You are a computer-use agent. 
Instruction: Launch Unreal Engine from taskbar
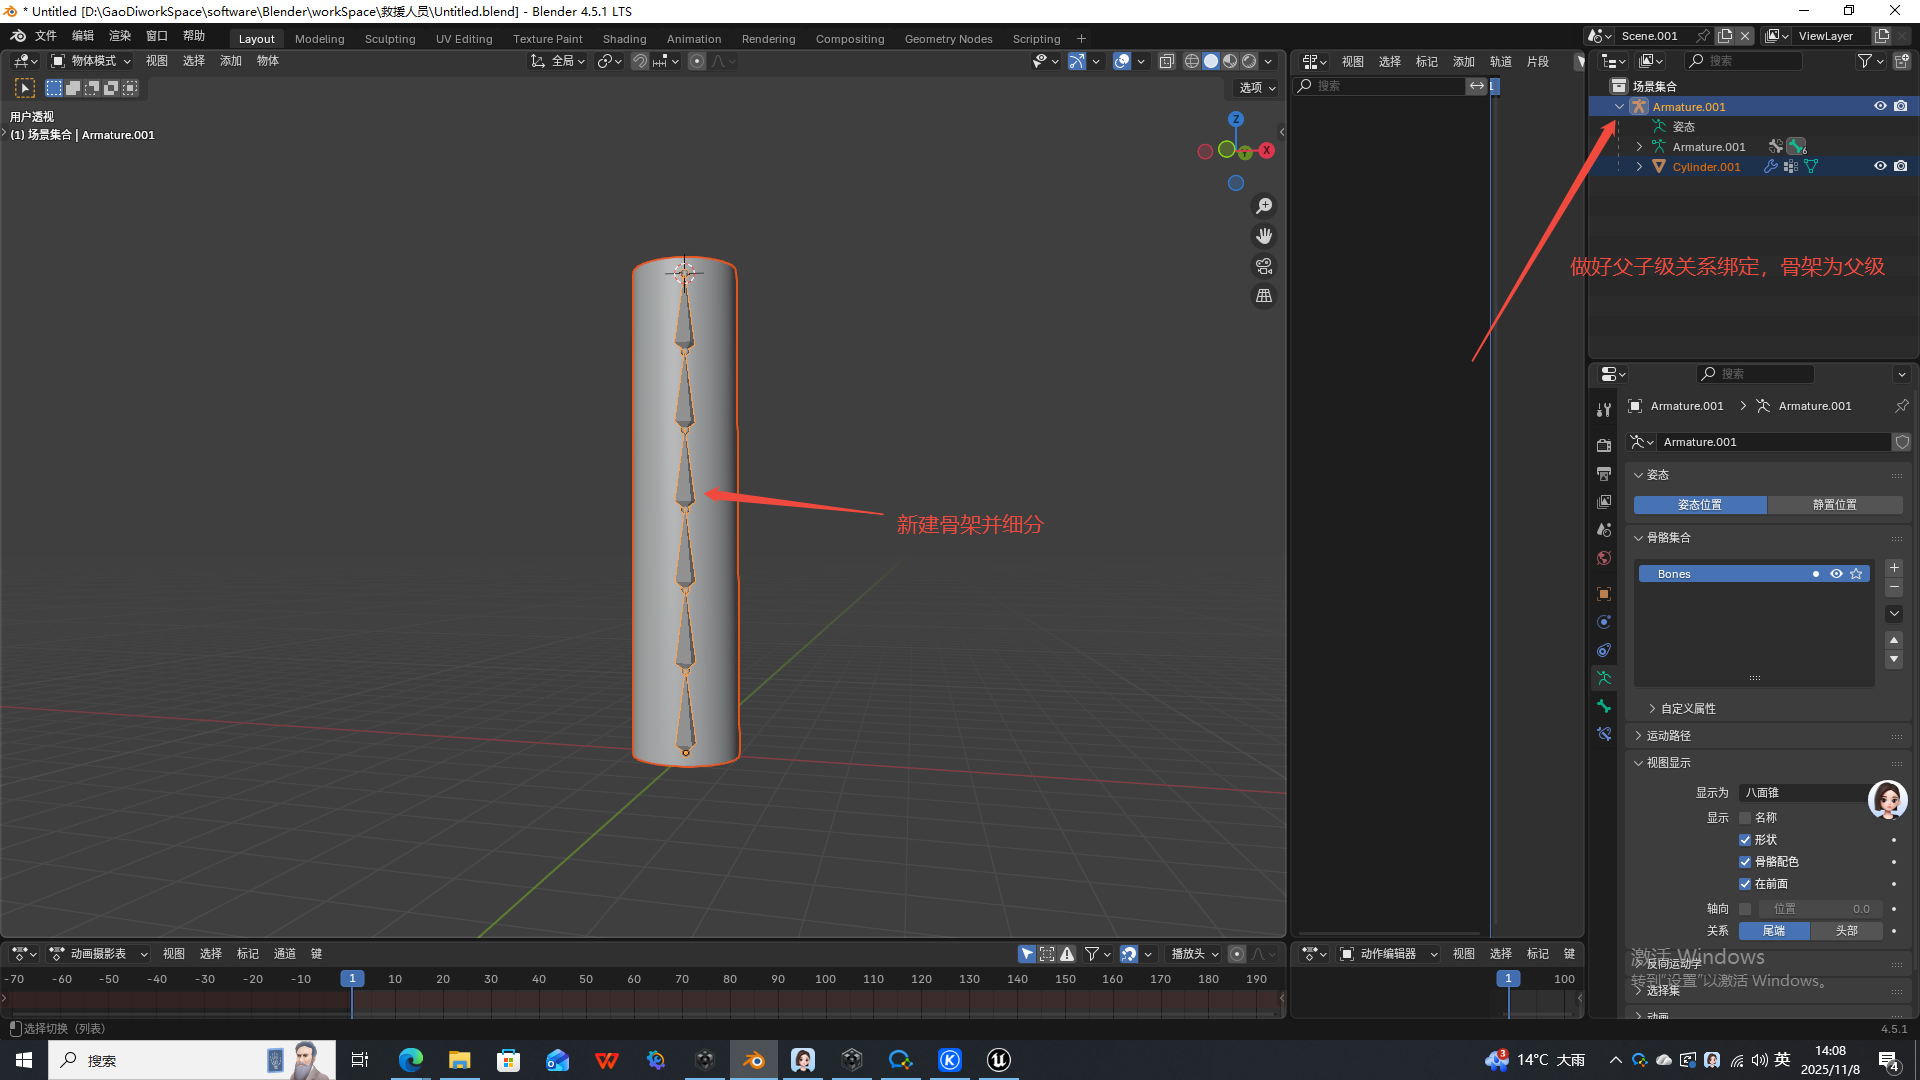coord(998,1060)
